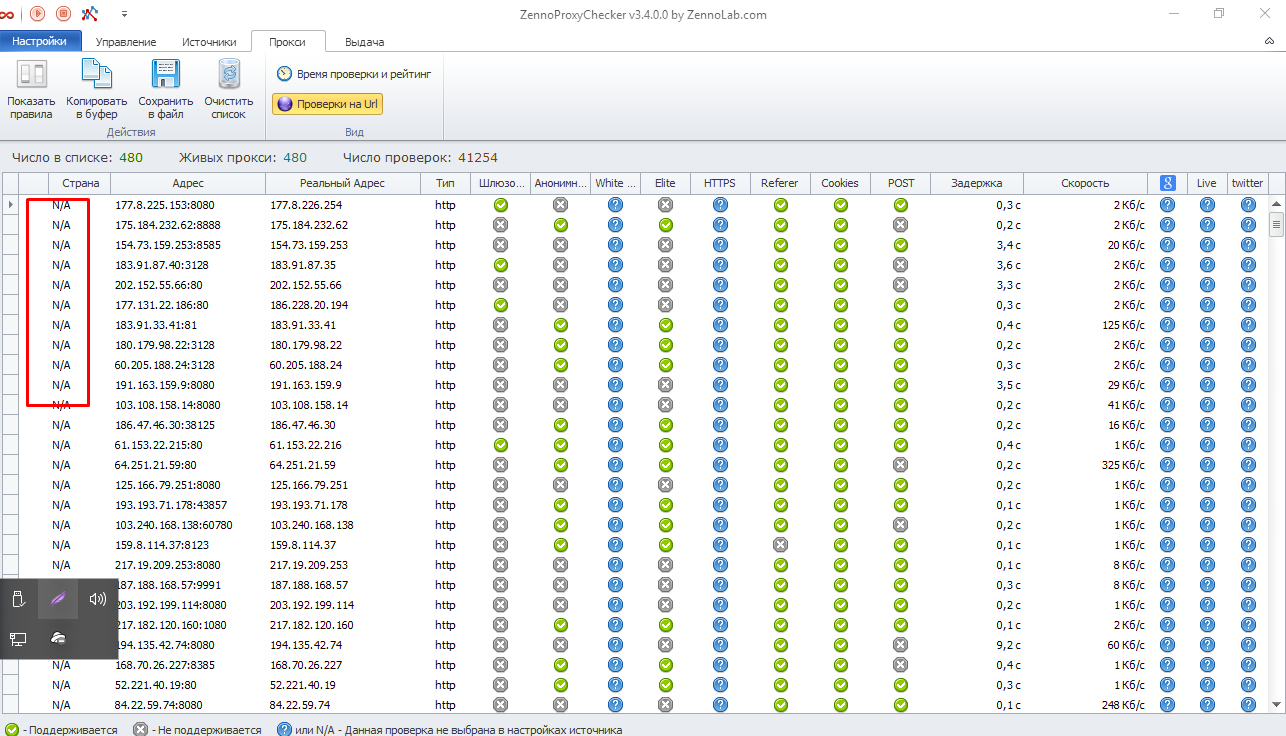
Task: Open the quick access toolbar dropdown arrow
Action: (124, 14)
